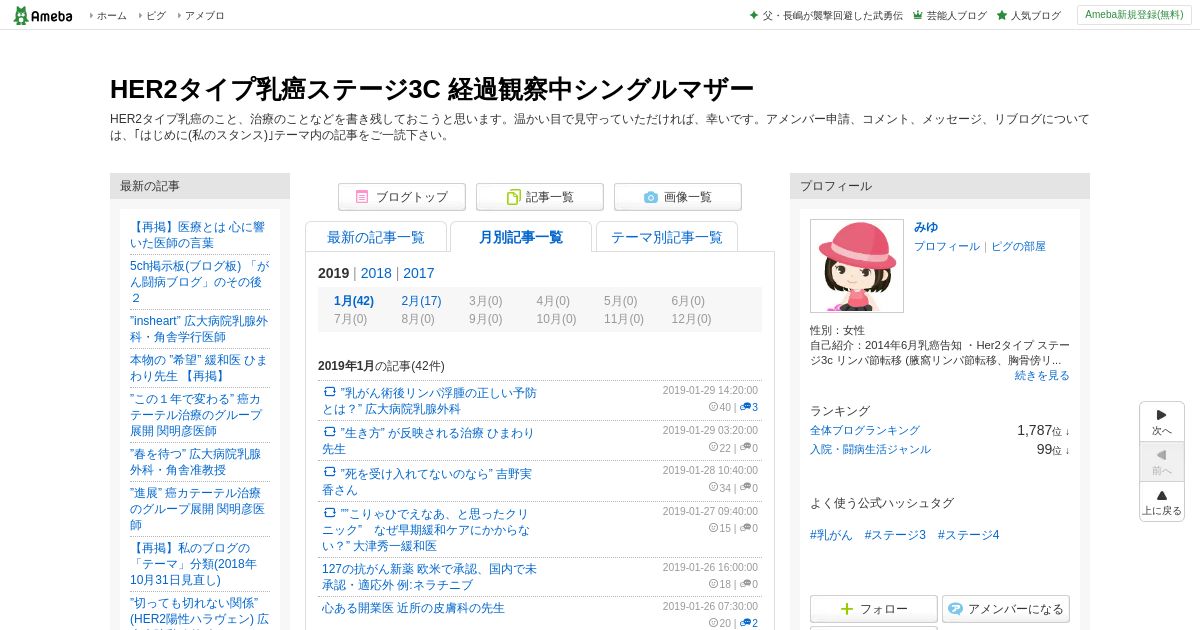Click the comment count 2 on 2019-01-26 07:30 article

click(749, 623)
